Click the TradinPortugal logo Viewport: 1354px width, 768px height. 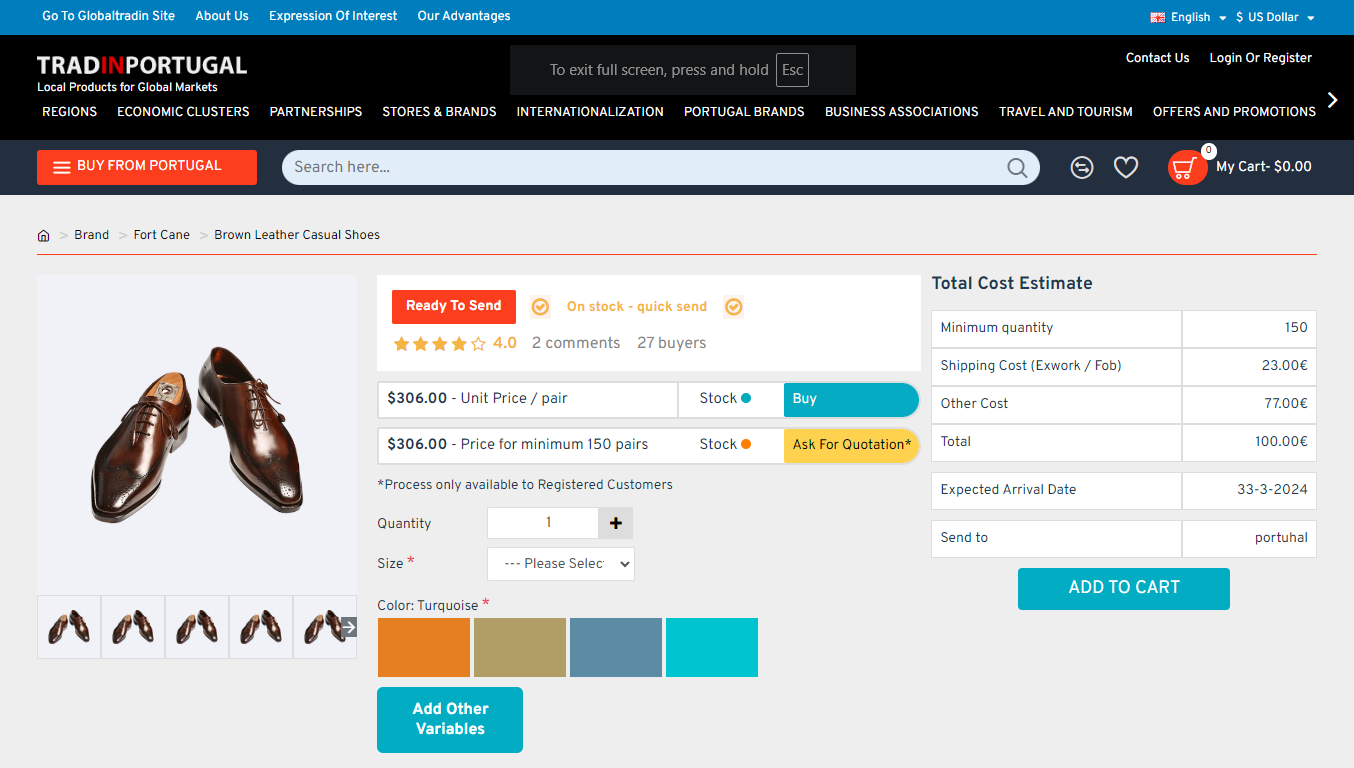click(x=141, y=72)
